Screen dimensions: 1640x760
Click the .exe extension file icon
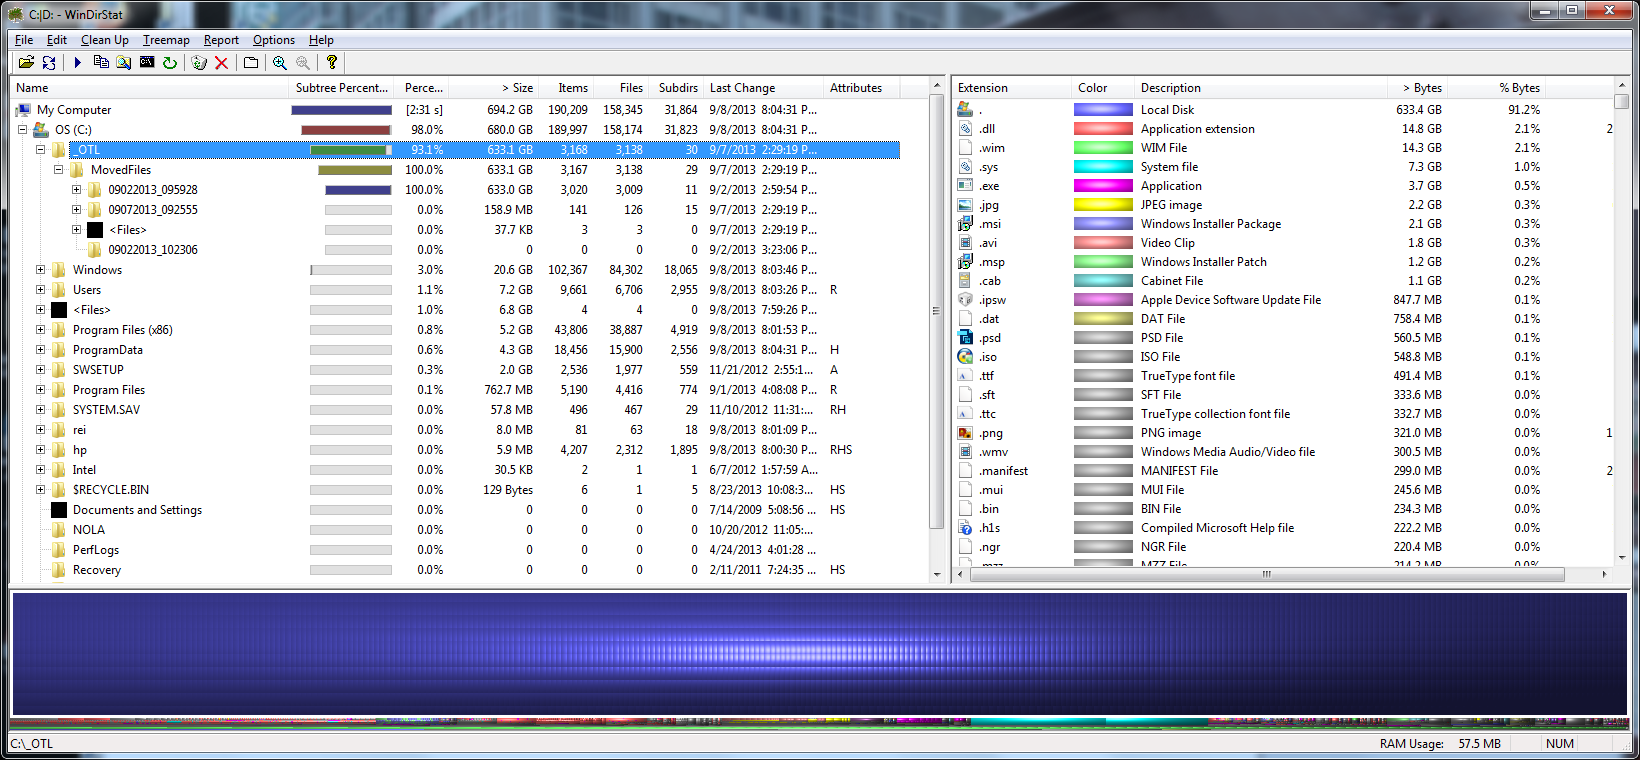point(965,186)
